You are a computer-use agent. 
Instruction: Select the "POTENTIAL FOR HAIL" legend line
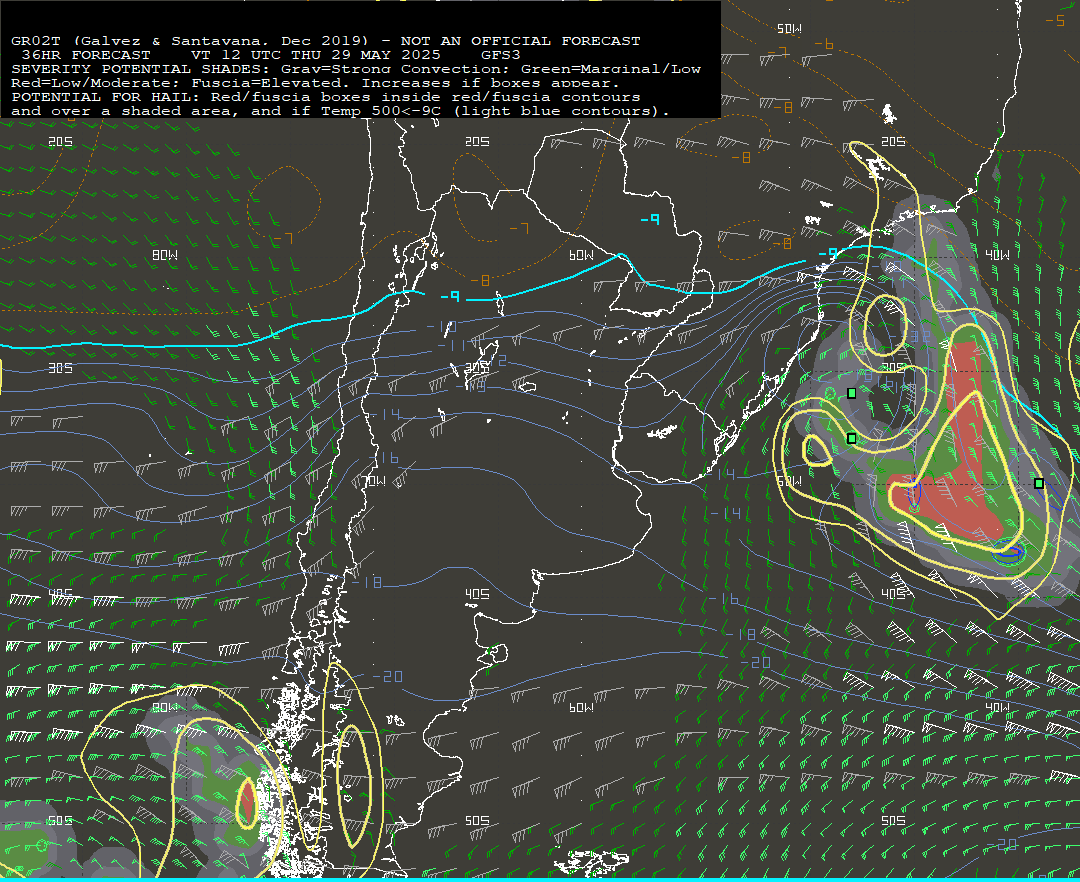(326, 96)
